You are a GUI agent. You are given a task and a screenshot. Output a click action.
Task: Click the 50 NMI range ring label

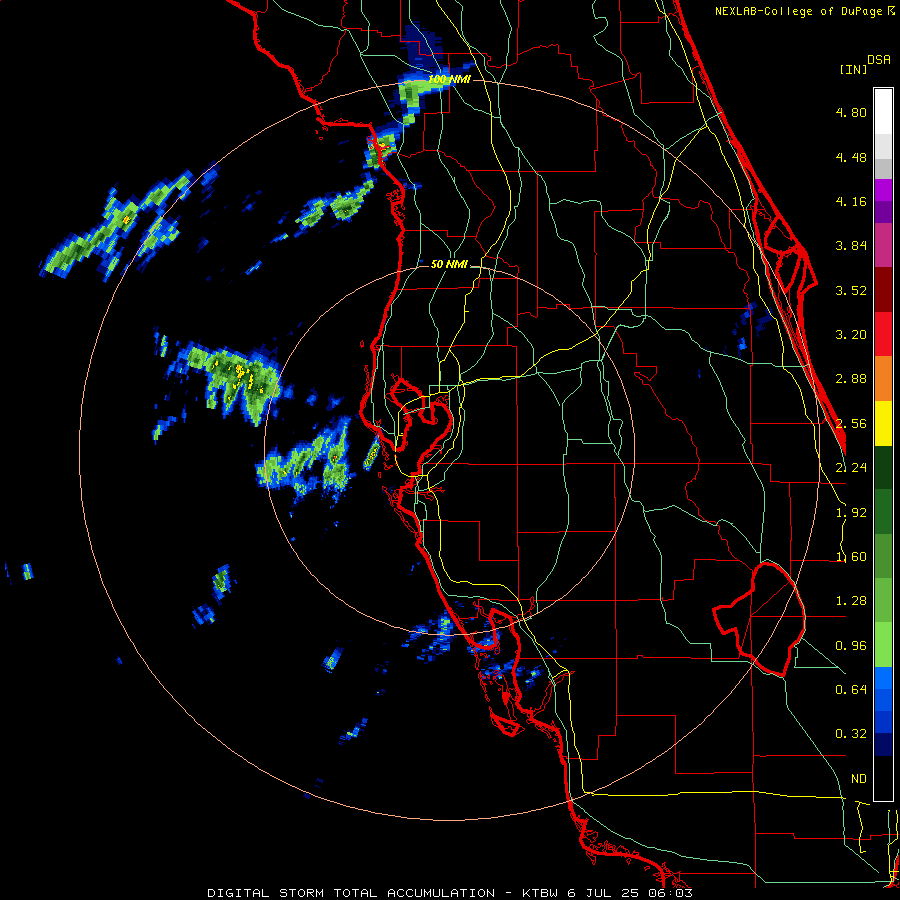pos(449,264)
